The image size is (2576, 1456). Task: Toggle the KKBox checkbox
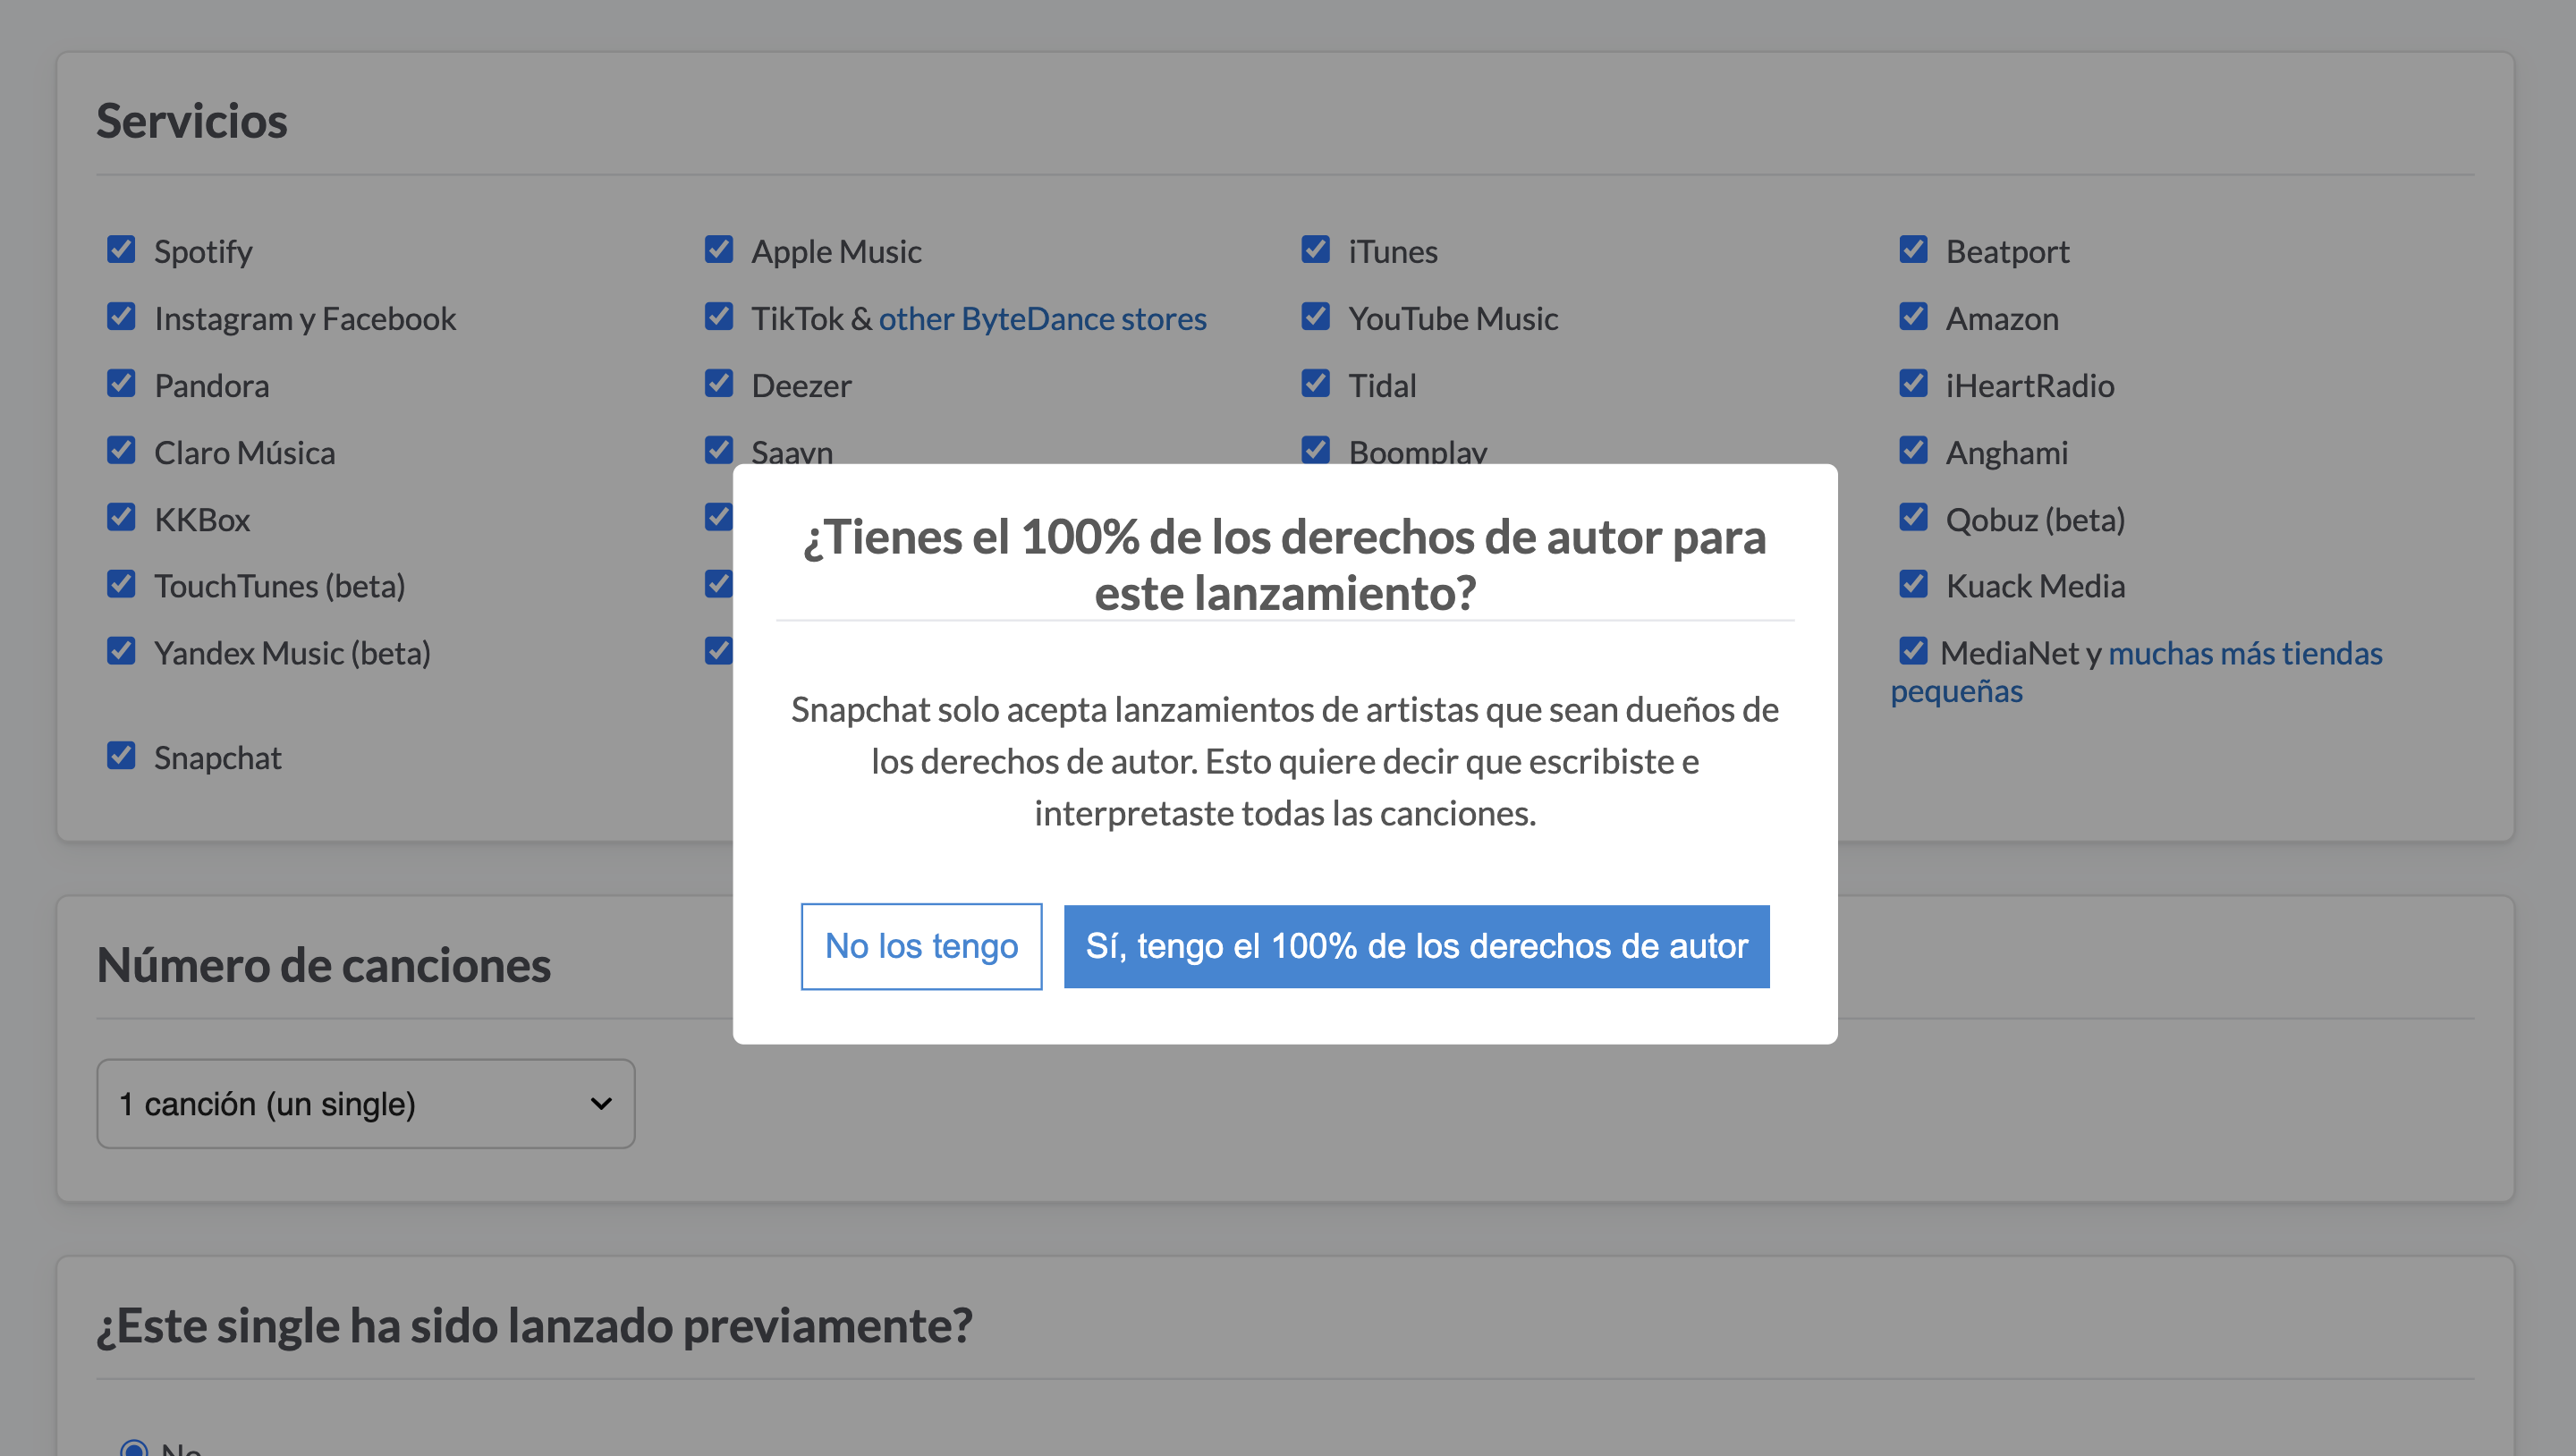click(x=121, y=517)
